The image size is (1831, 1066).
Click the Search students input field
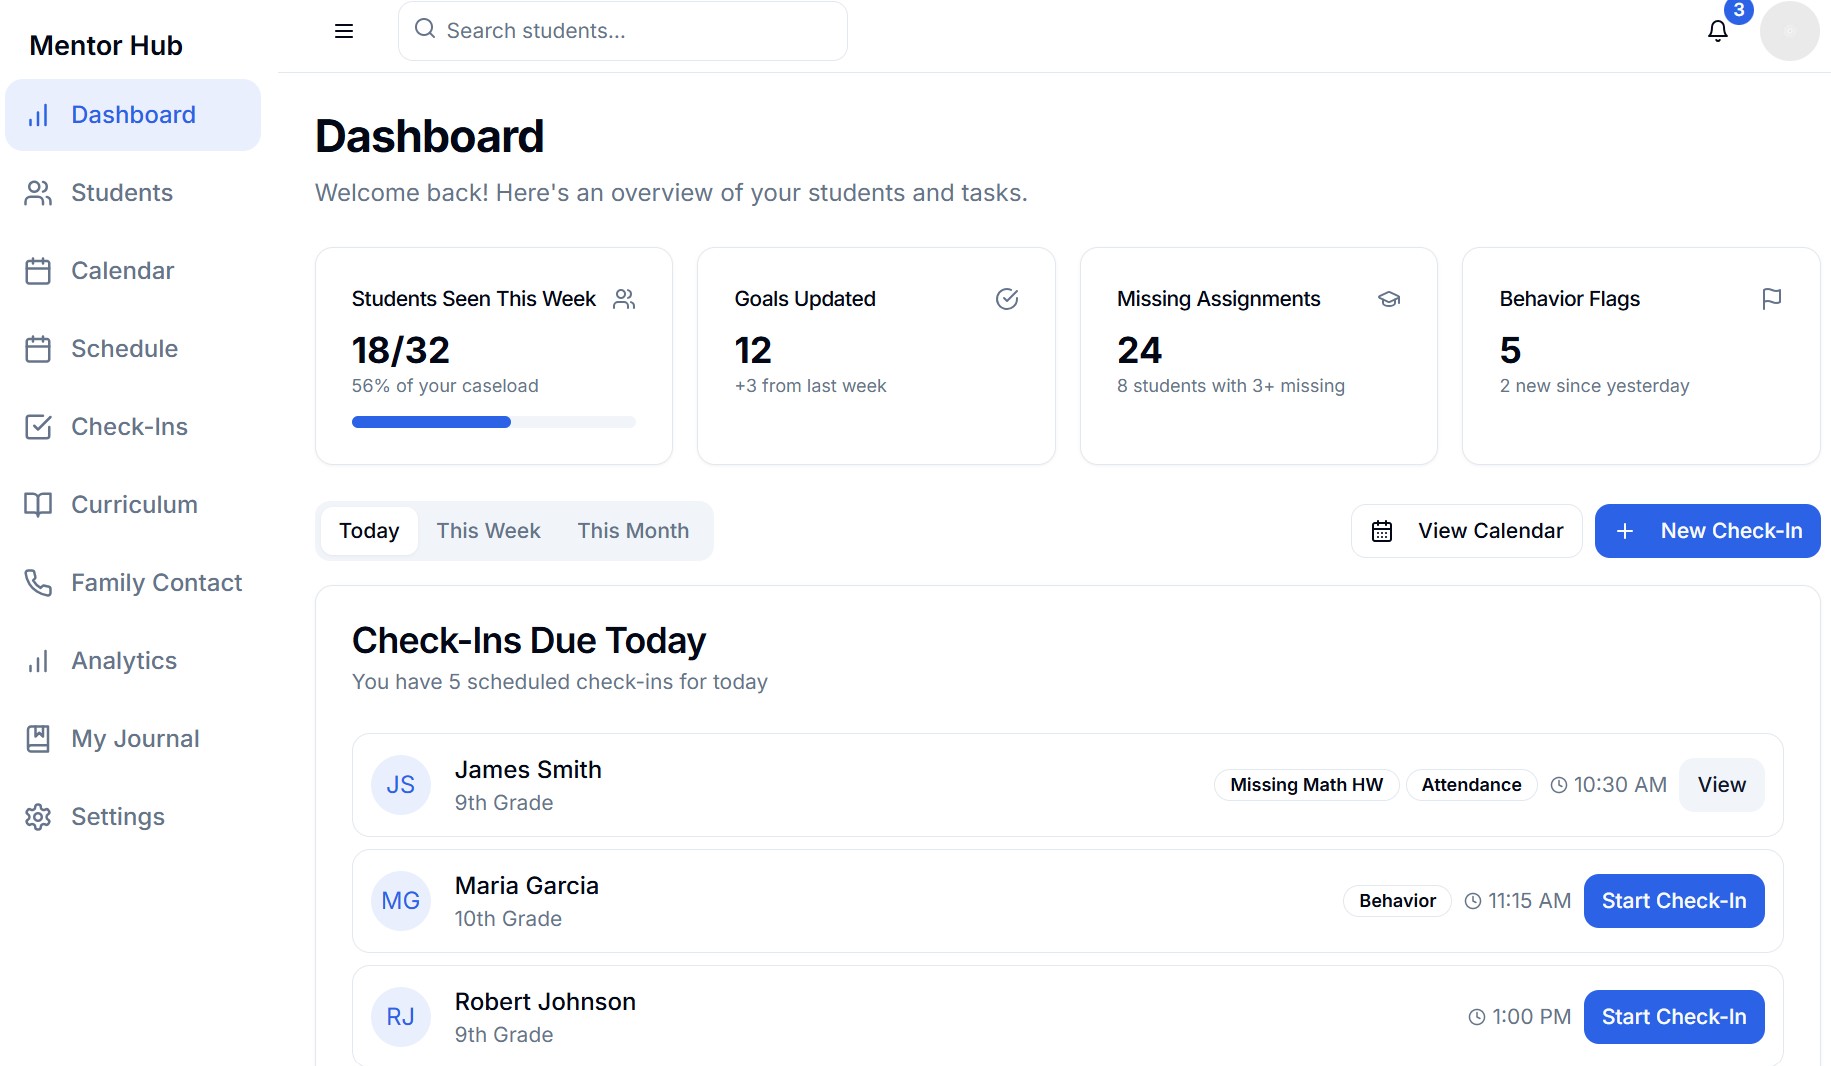pyautogui.click(x=623, y=31)
